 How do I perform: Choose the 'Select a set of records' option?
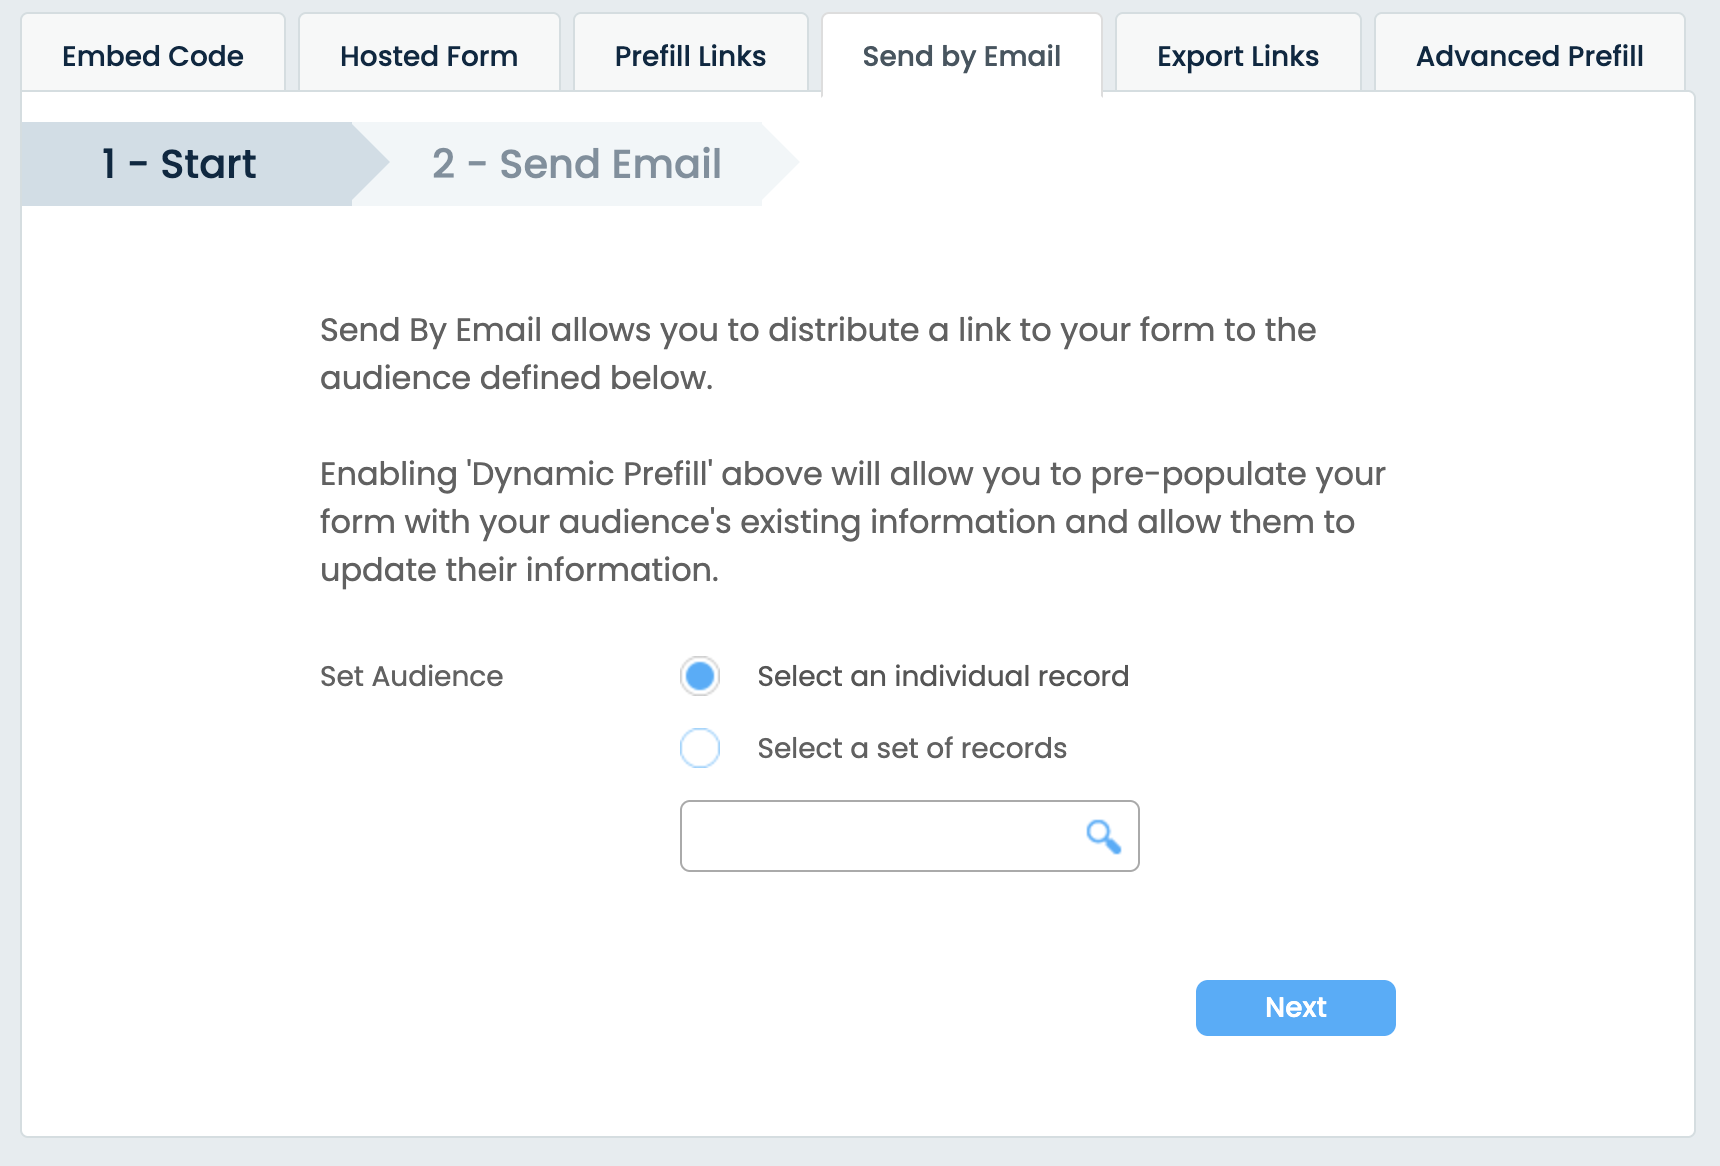(700, 748)
